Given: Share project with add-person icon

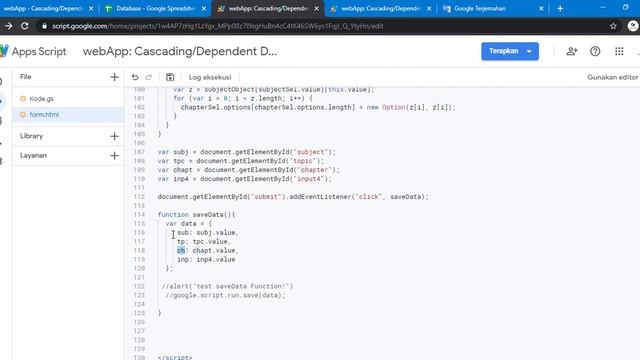Looking at the screenshot, I should [x=572, y=51].
